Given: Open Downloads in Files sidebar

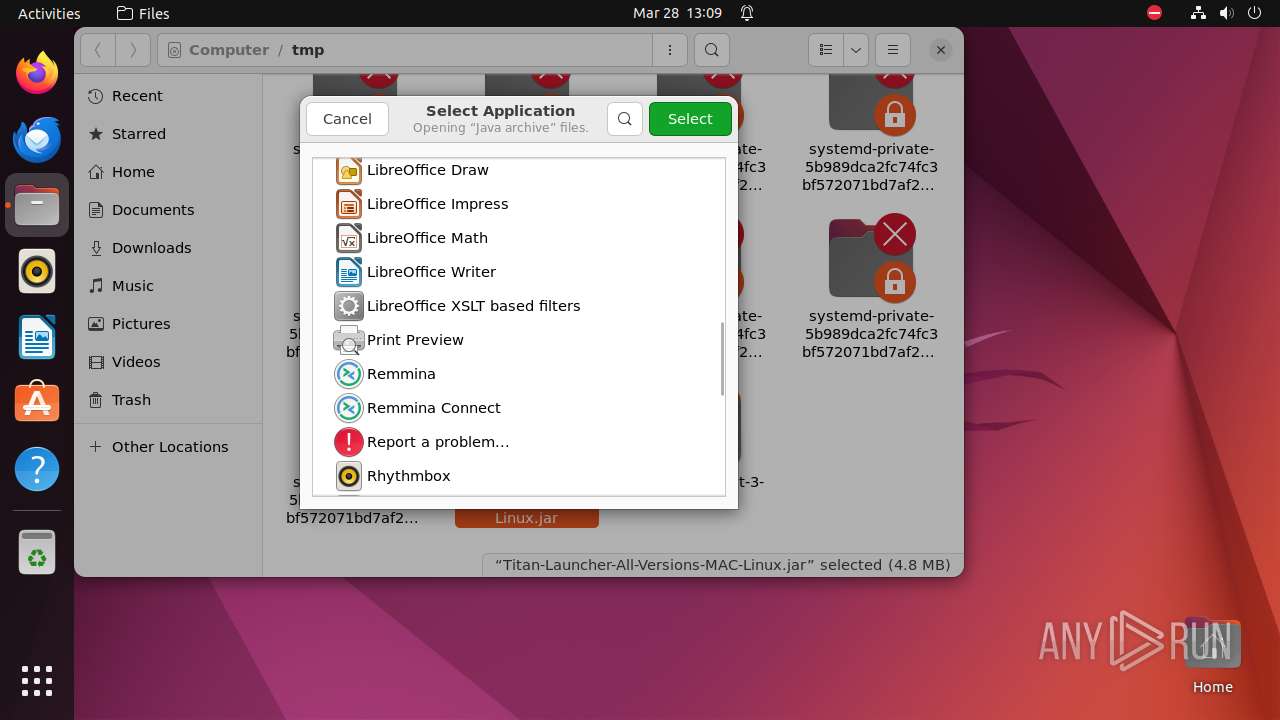Looking at the screenshot, I should (x=168, y=248).
